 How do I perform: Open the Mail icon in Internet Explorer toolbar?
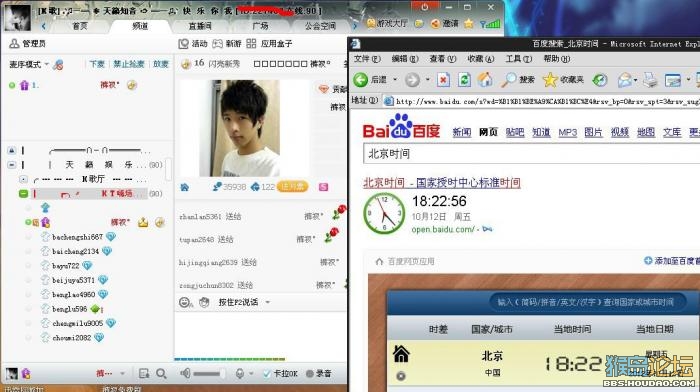(x=625, y=80)
